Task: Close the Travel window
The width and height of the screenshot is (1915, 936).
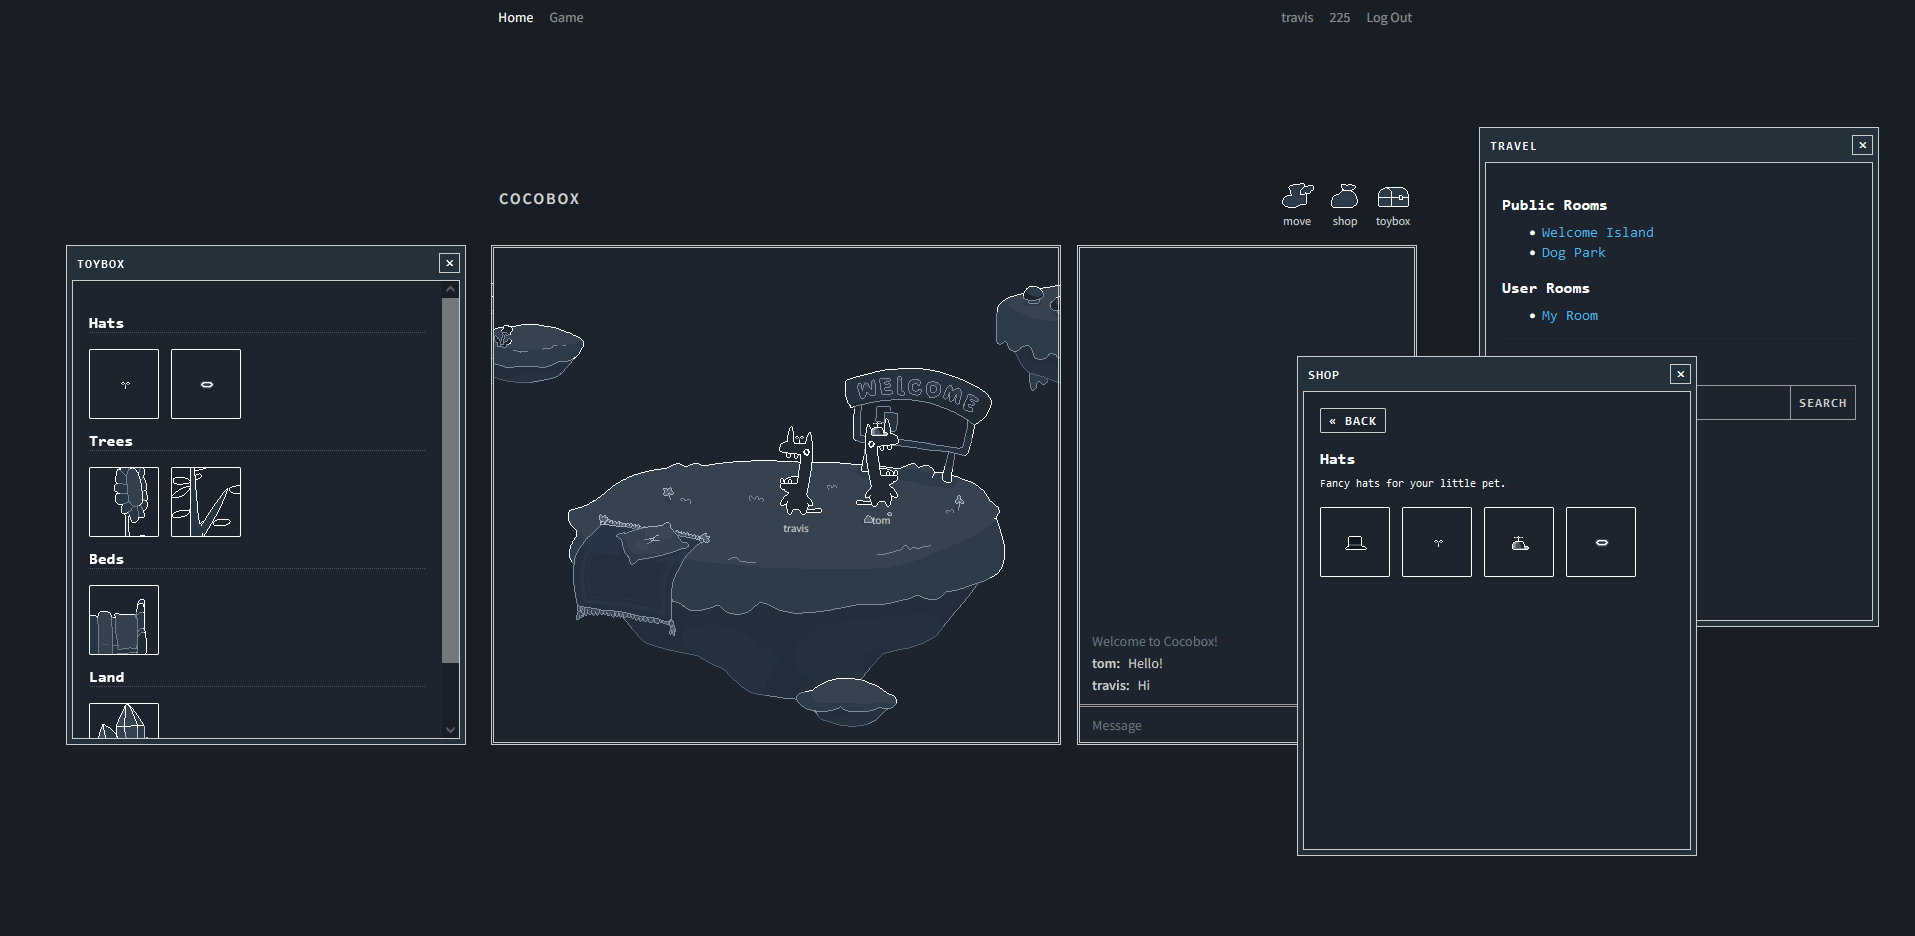Action: pos(1862,145)
